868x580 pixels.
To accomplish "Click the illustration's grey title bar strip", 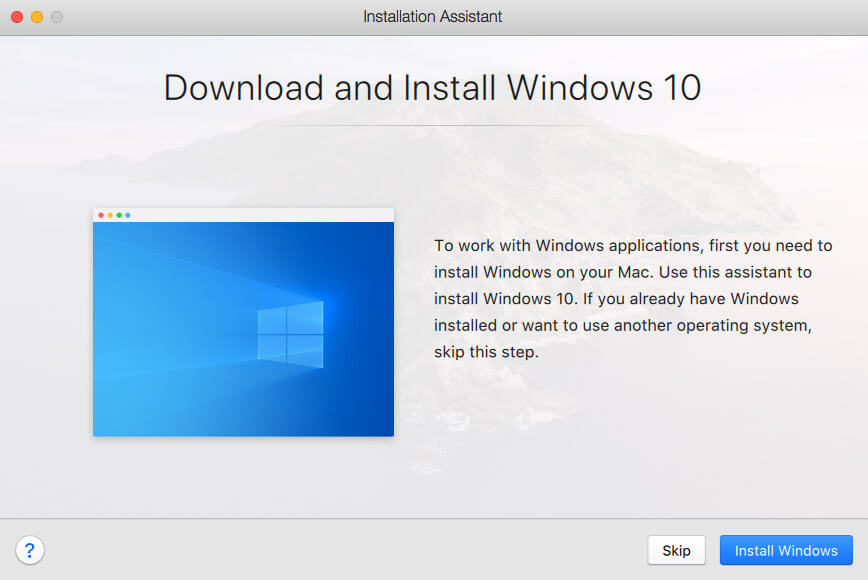I will [x=244, y=215].
